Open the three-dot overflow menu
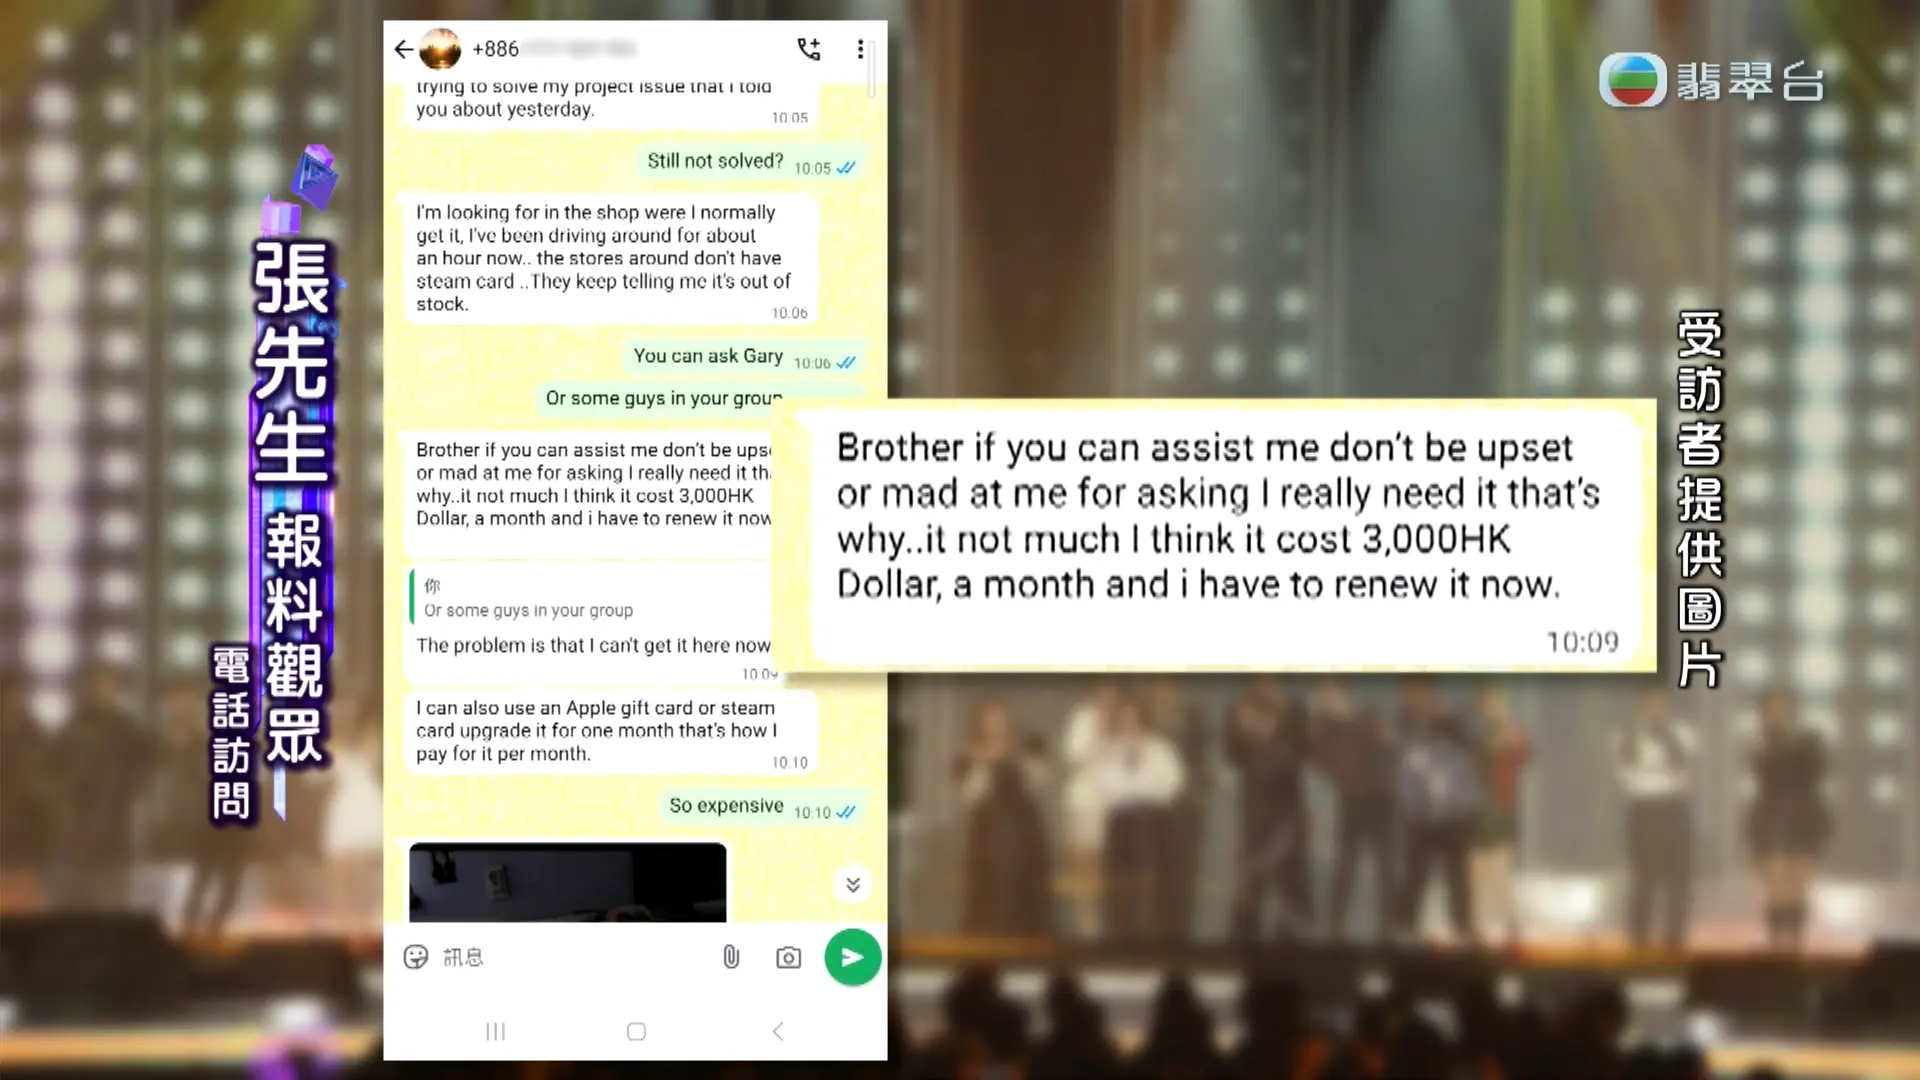 click(860, 49)
